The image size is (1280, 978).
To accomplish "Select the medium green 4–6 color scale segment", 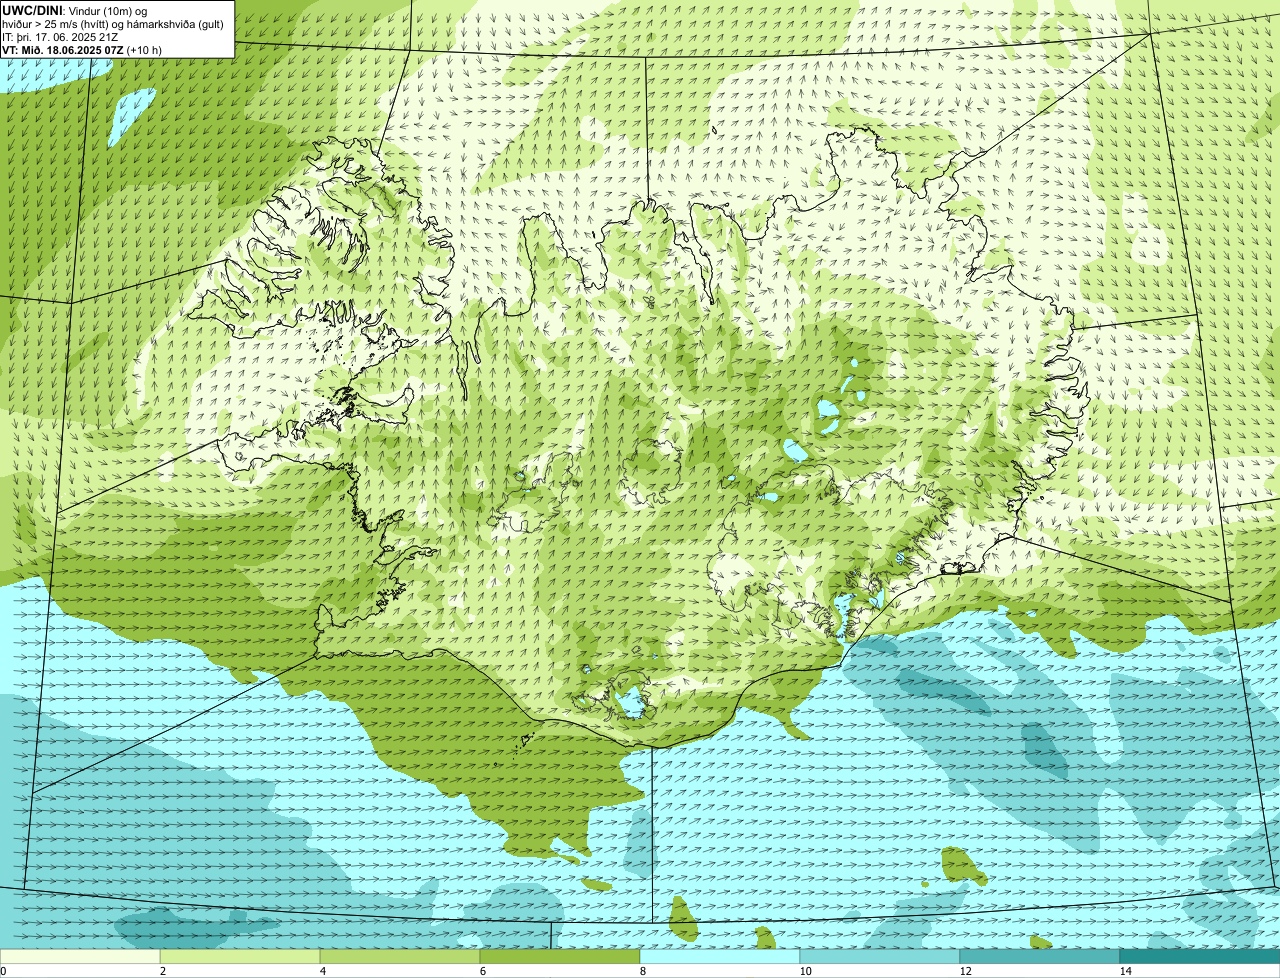I will [x=400, y=956].
